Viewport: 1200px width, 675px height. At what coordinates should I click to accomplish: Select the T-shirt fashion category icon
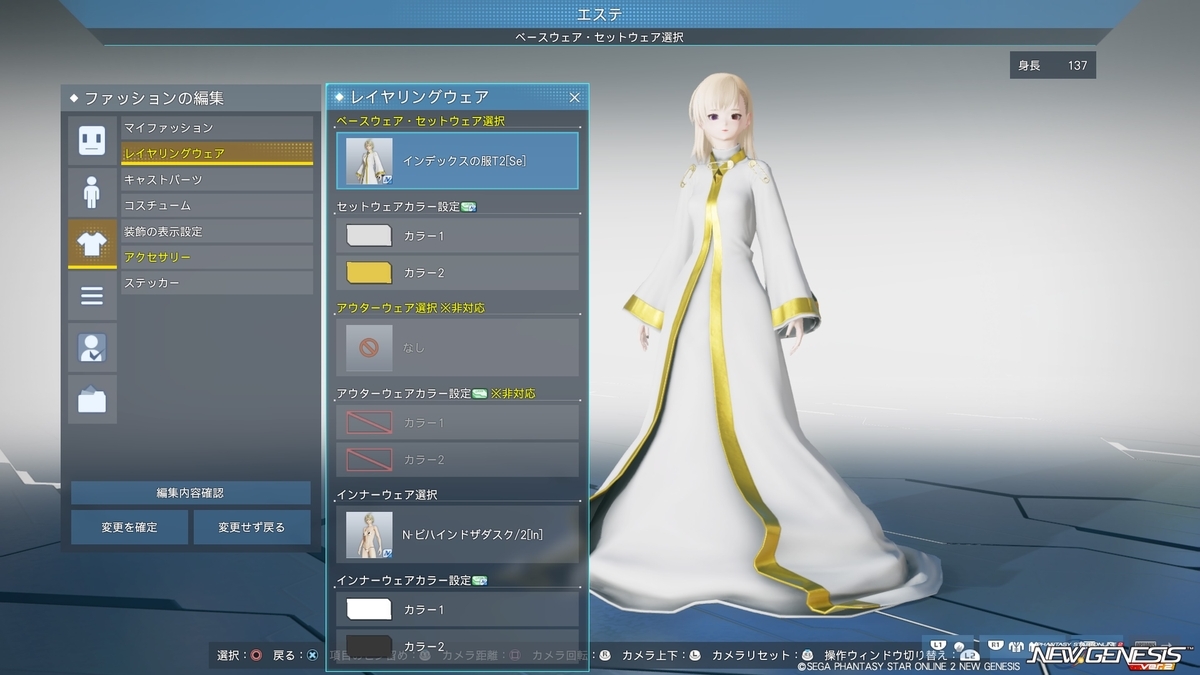92,244
